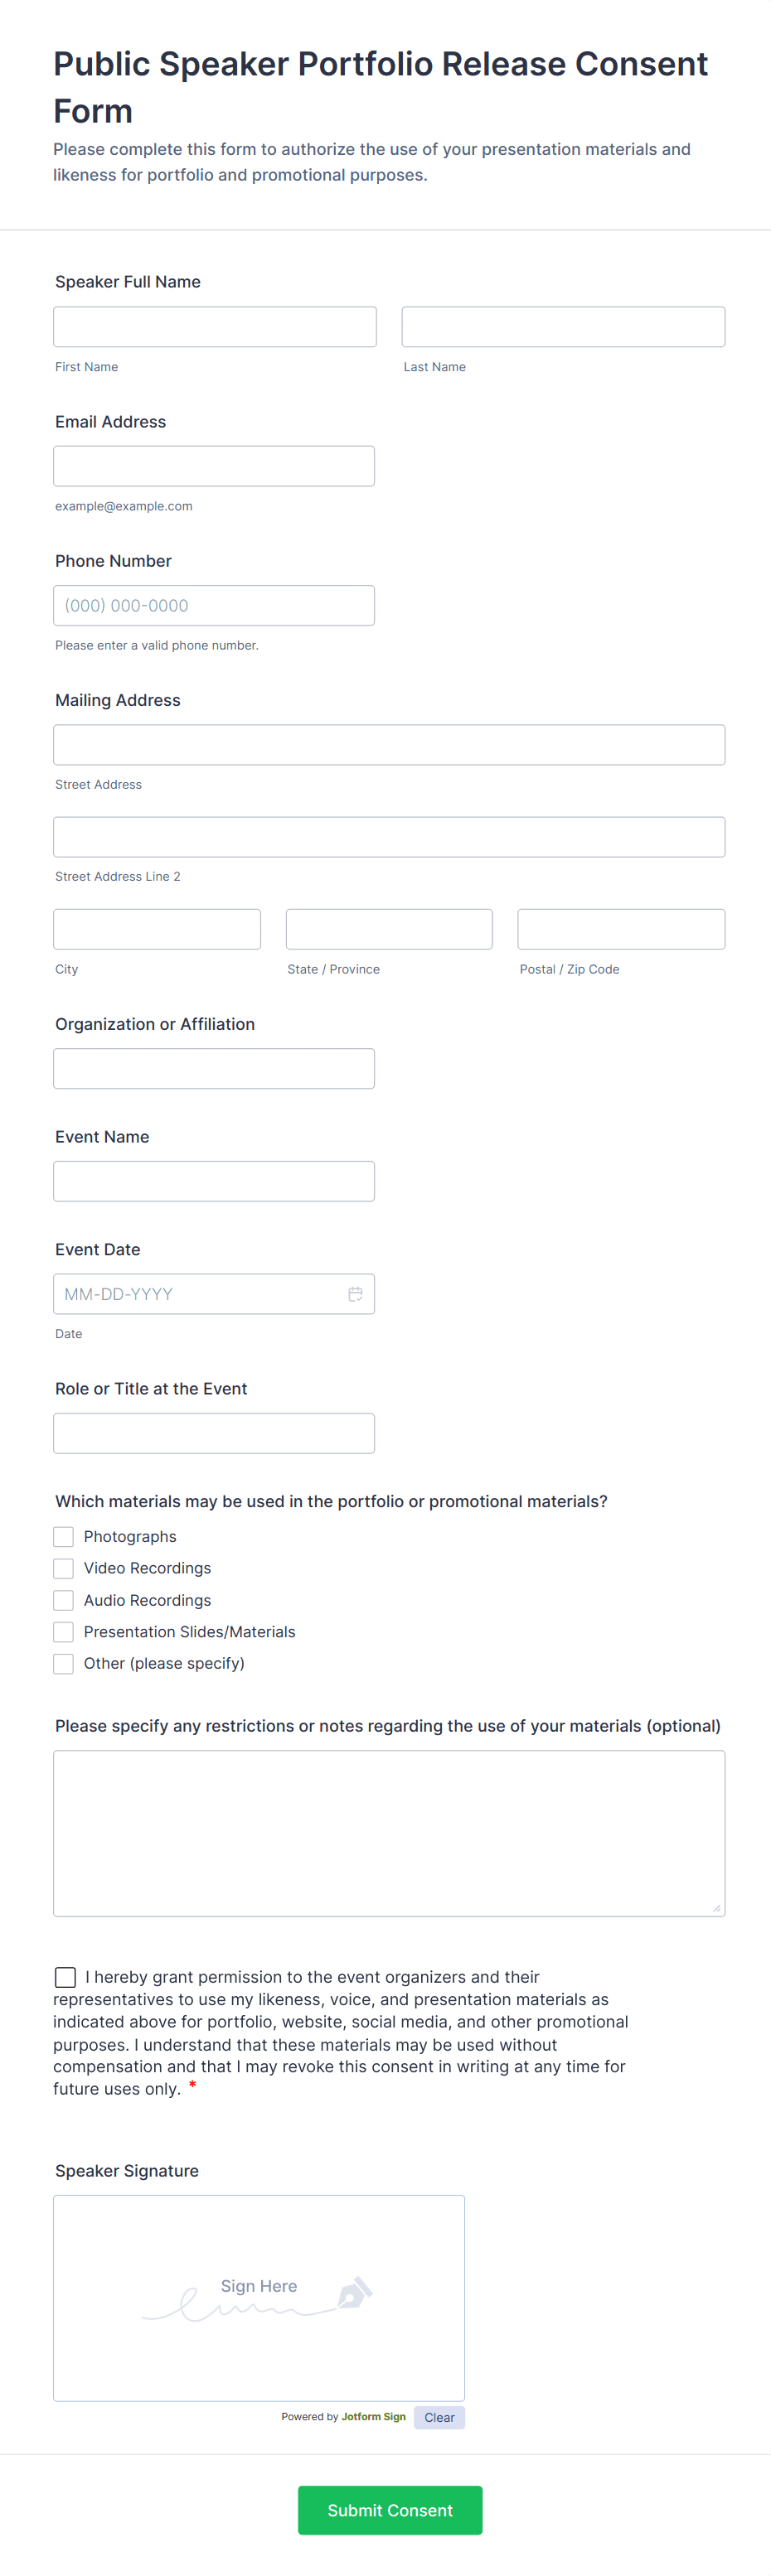This screenshot has width=771, height=2576.
Task: Open the Jotform Sign link
Action: point(373,2416)
